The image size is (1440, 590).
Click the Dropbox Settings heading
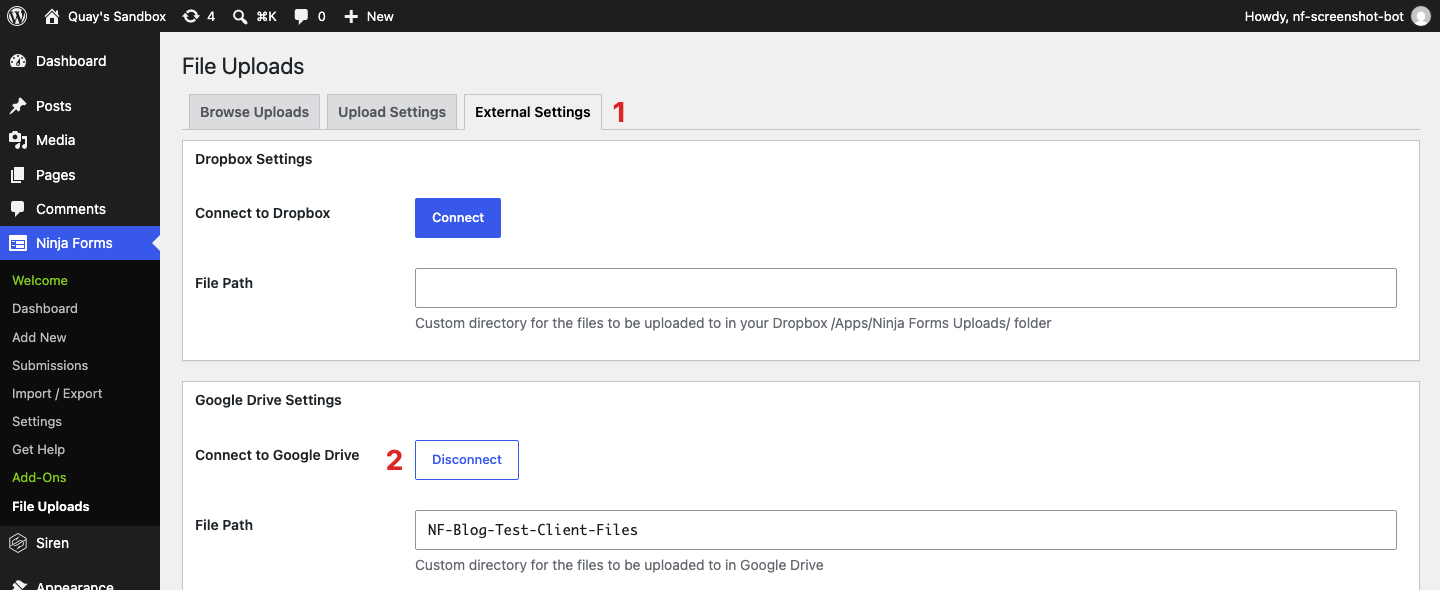[x=254, y=159]
